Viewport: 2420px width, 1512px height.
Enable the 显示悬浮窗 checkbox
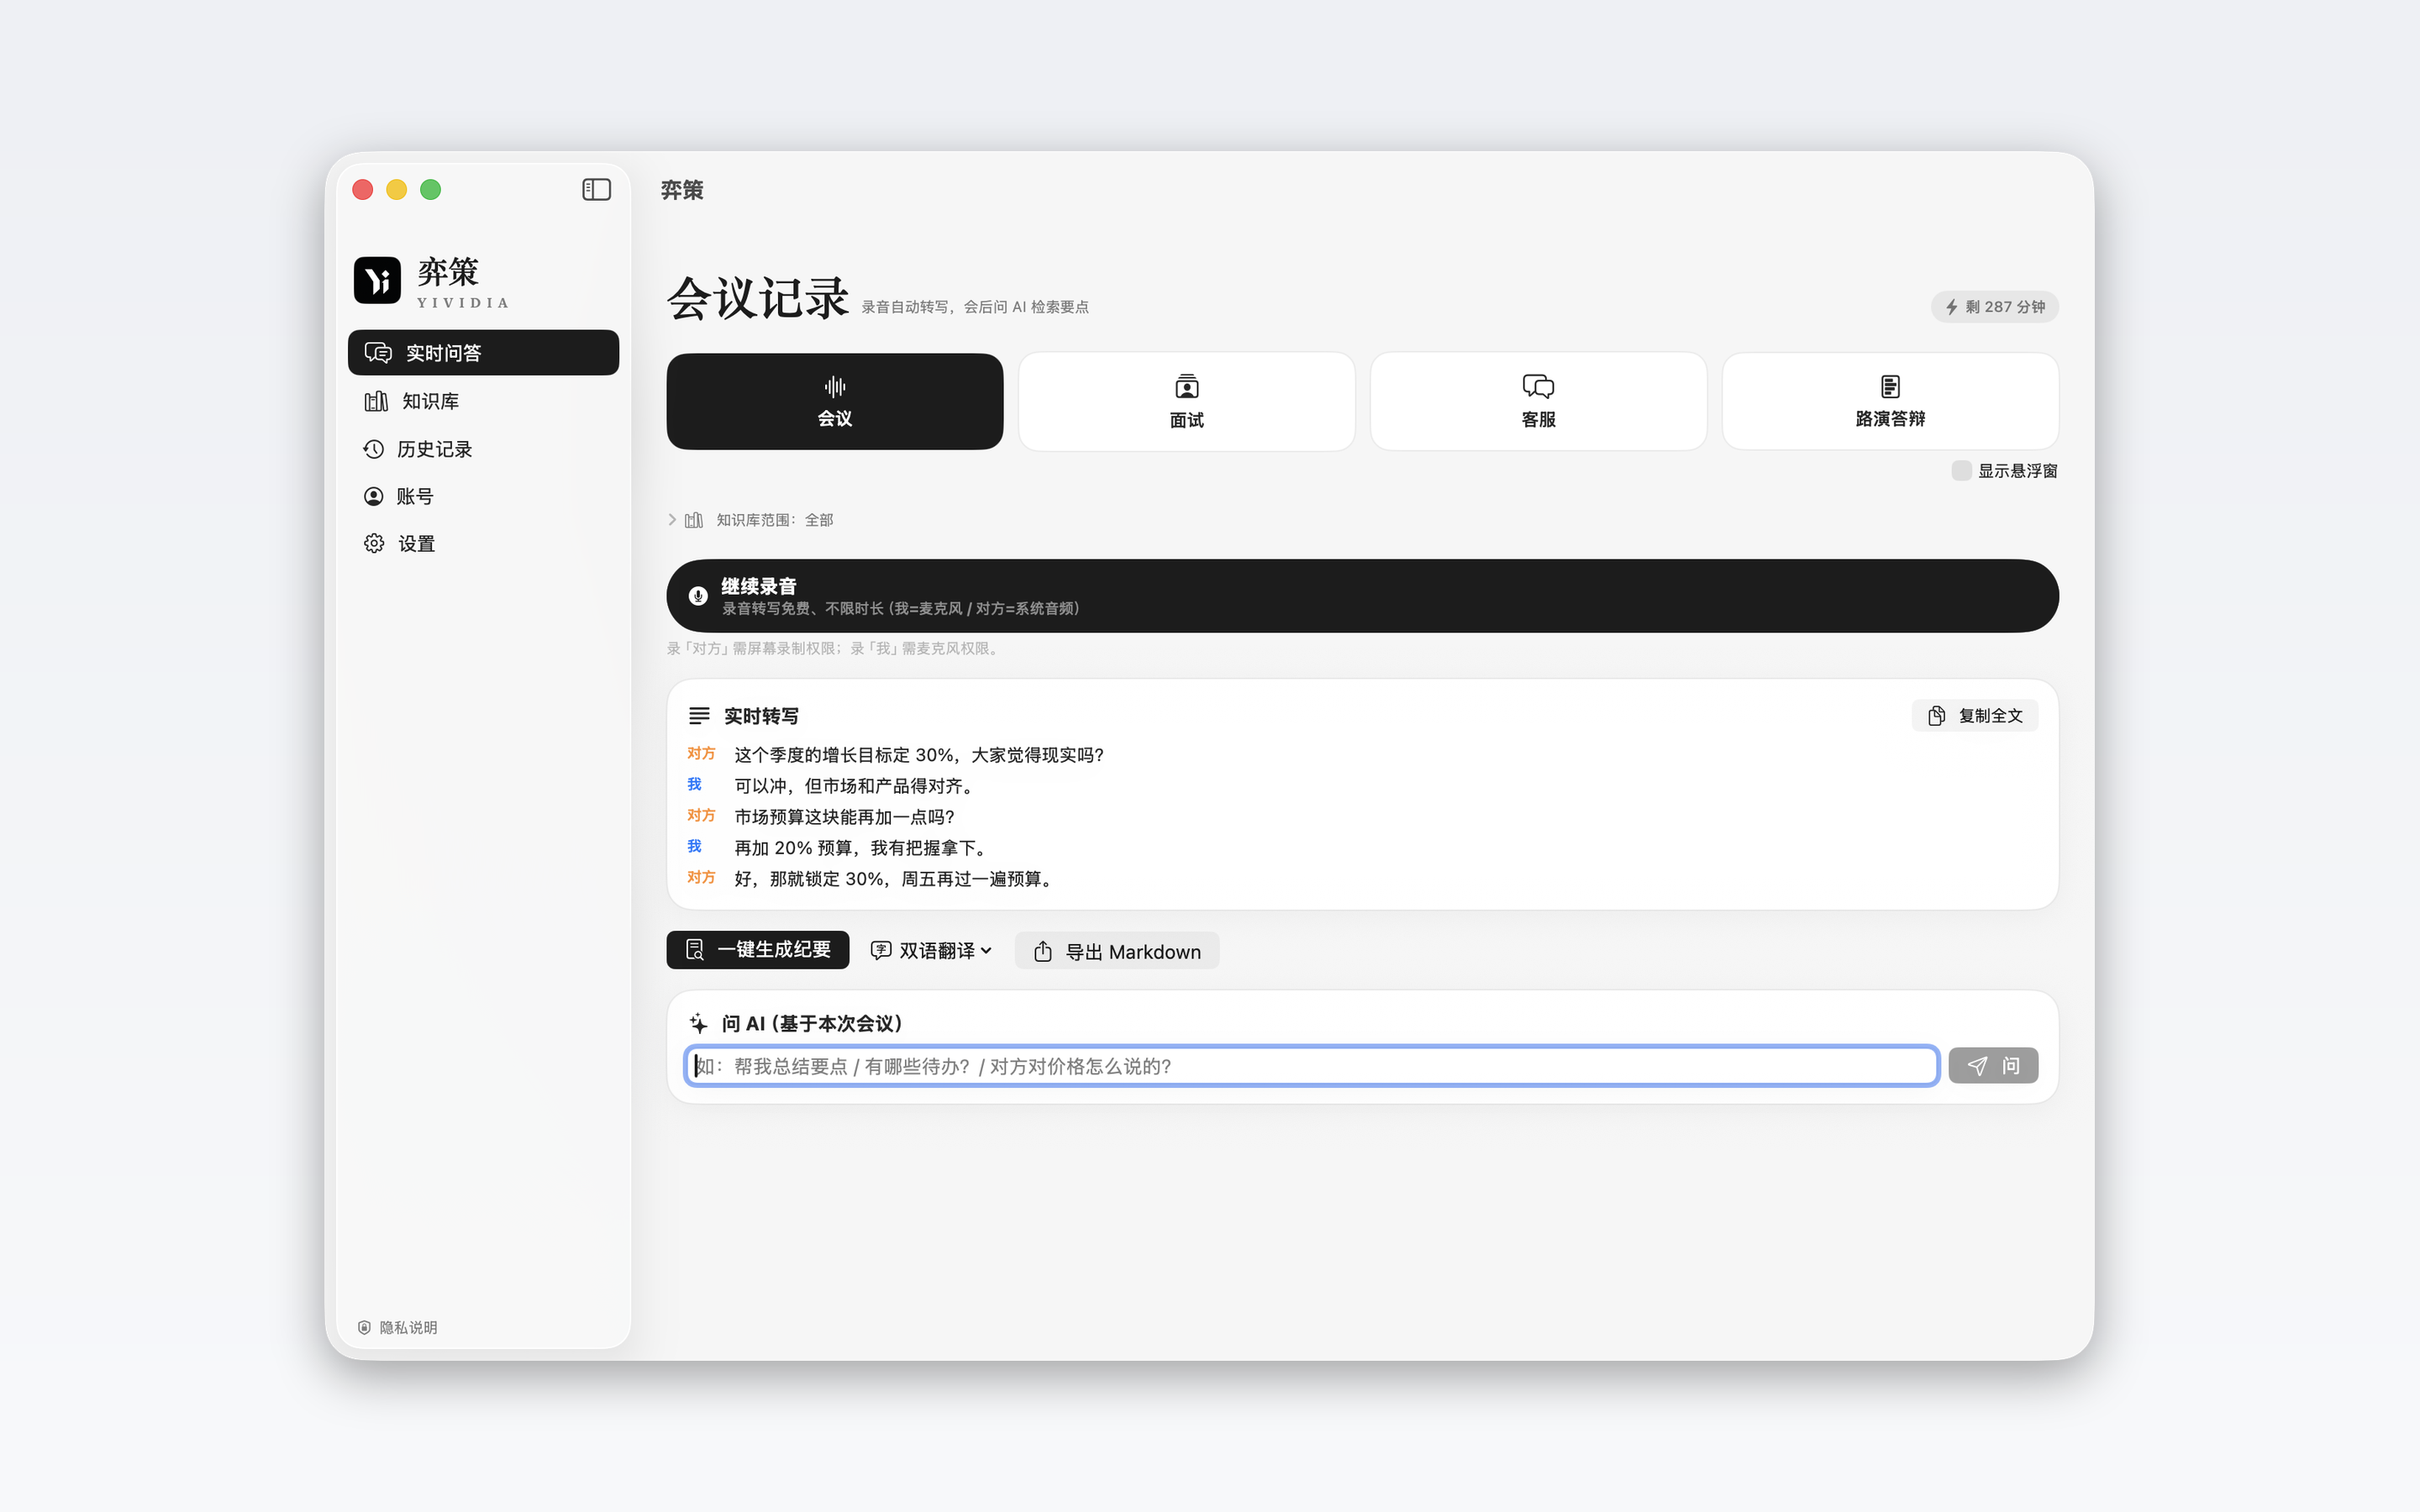click(1961, 470)
